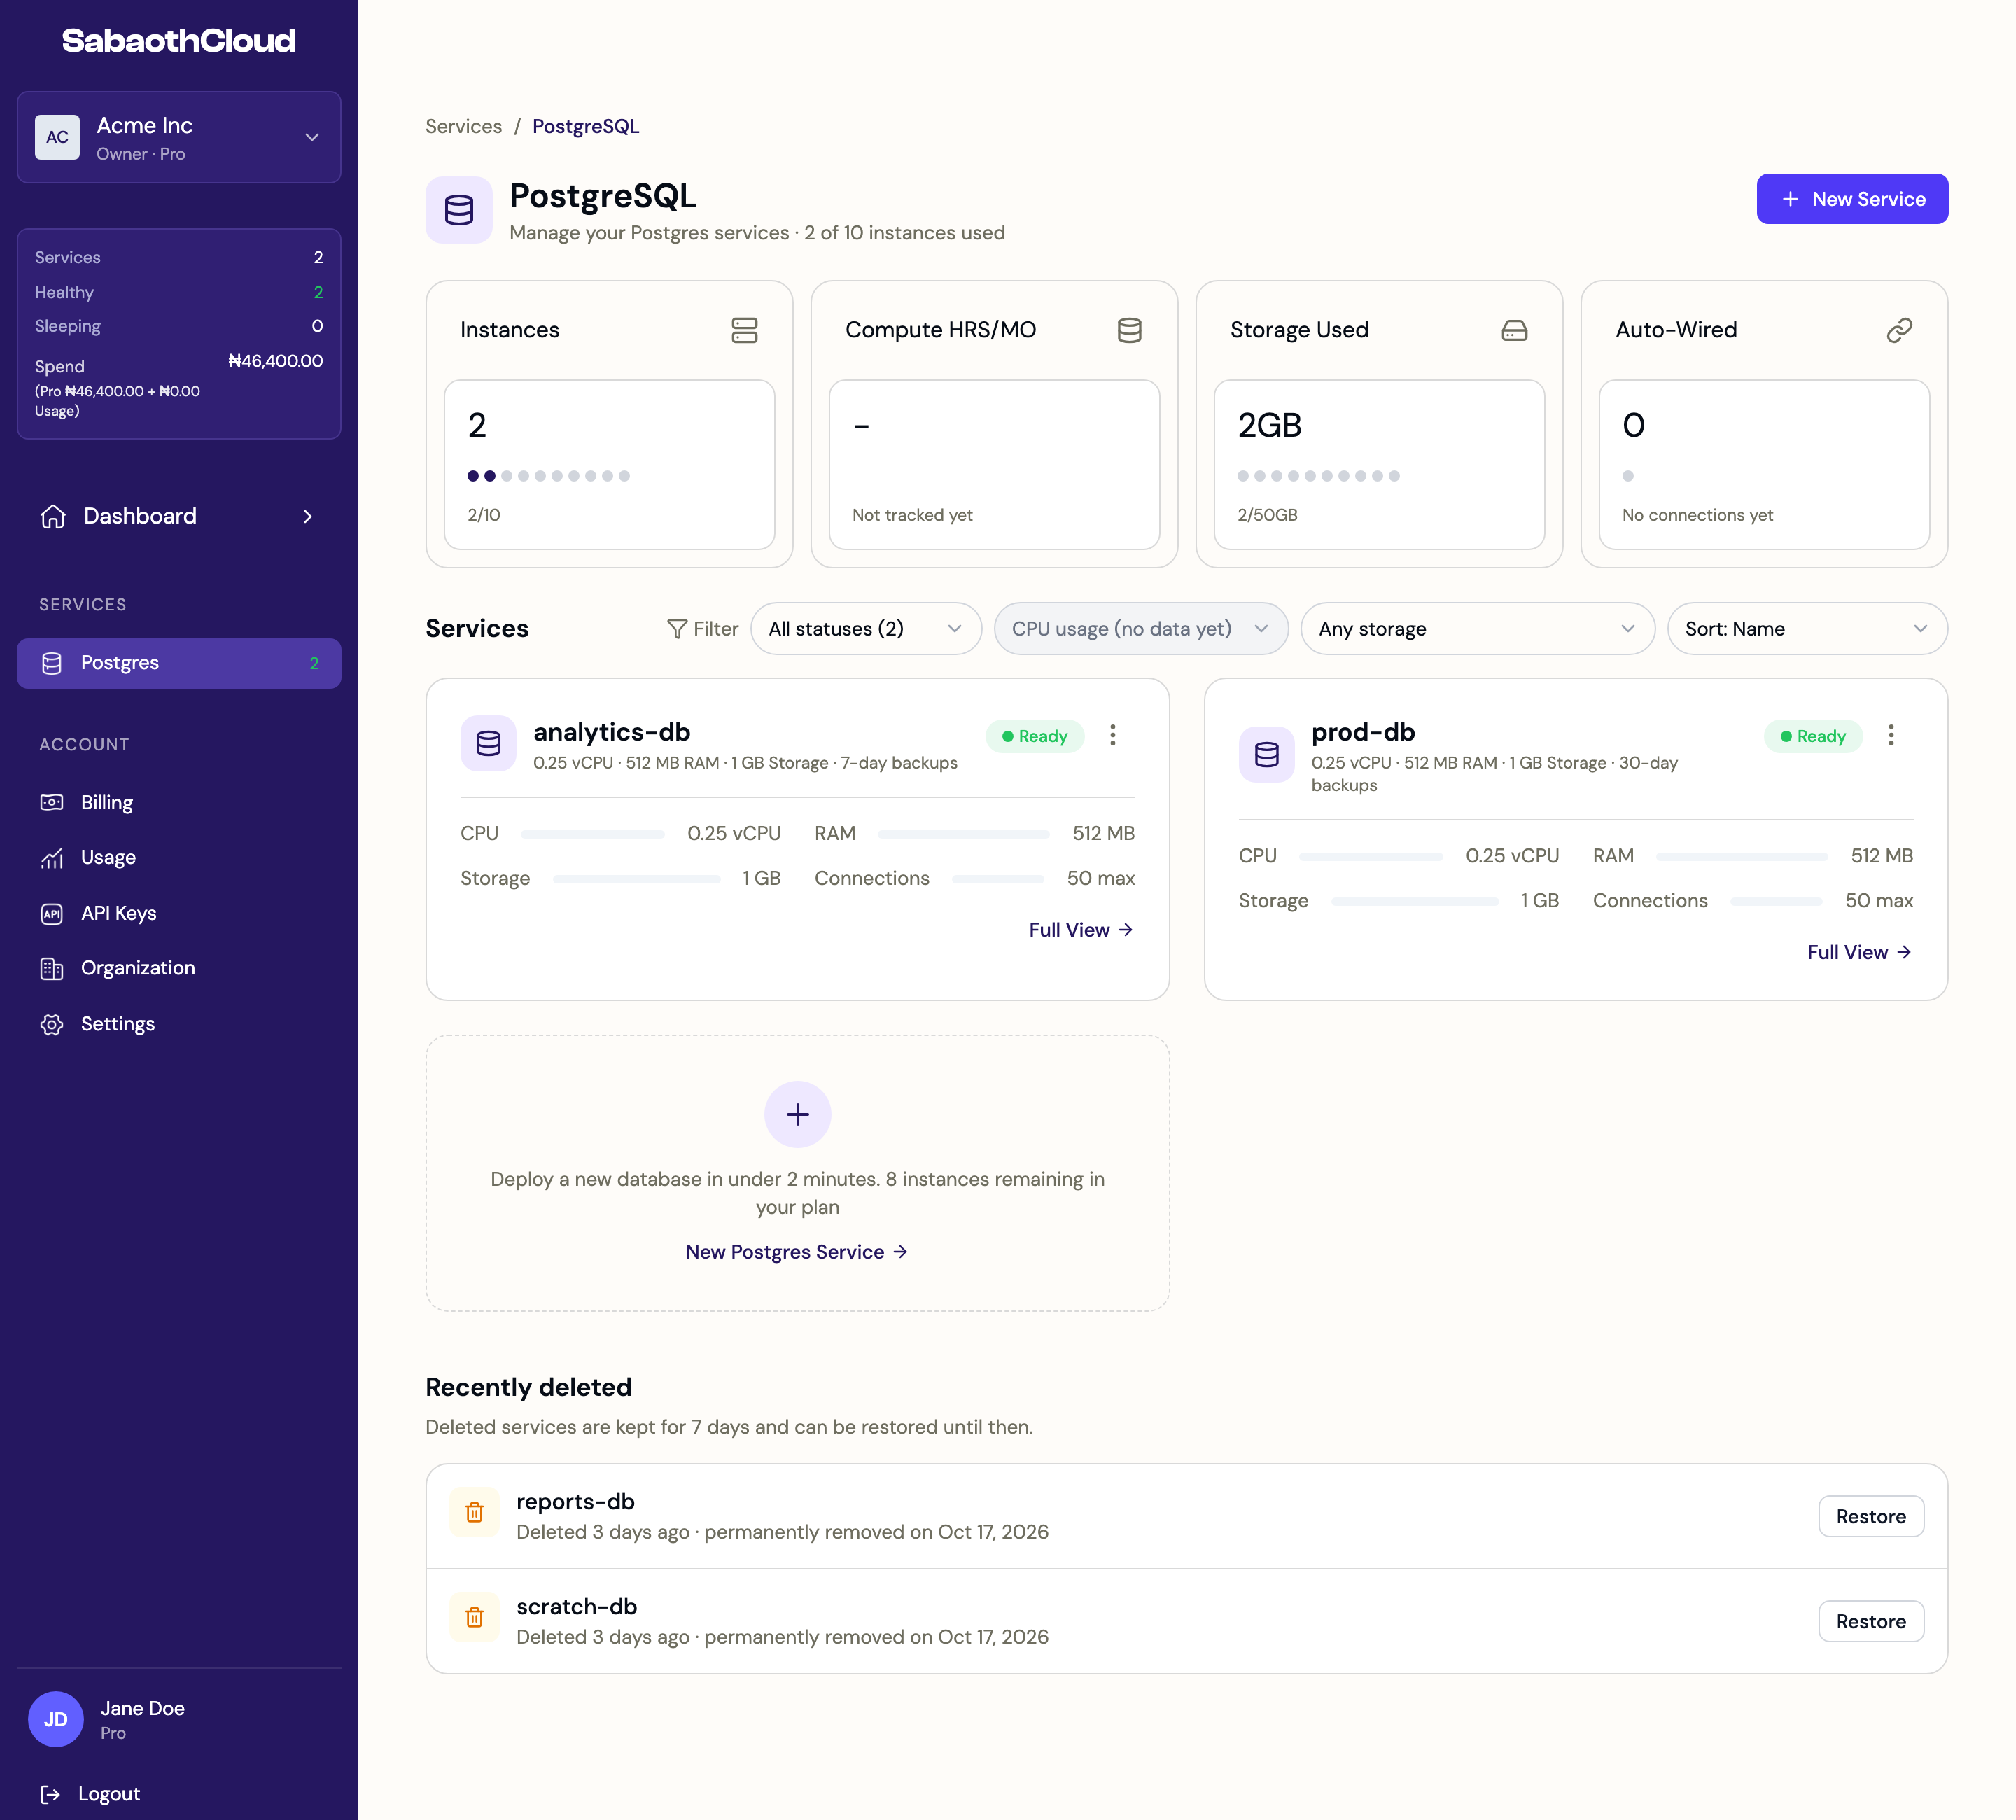
Task: Click the reports-db trash icon
Action: (474, 1512)
